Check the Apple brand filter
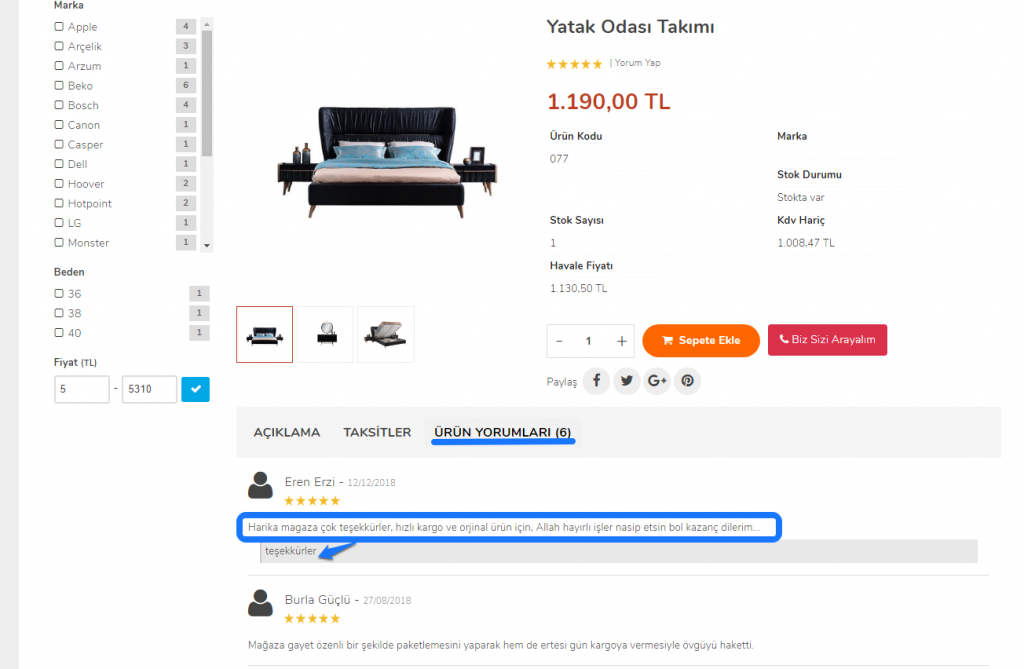Image resolution: width=1024 pixels, height=669 pixels. (x=59, y=27)
